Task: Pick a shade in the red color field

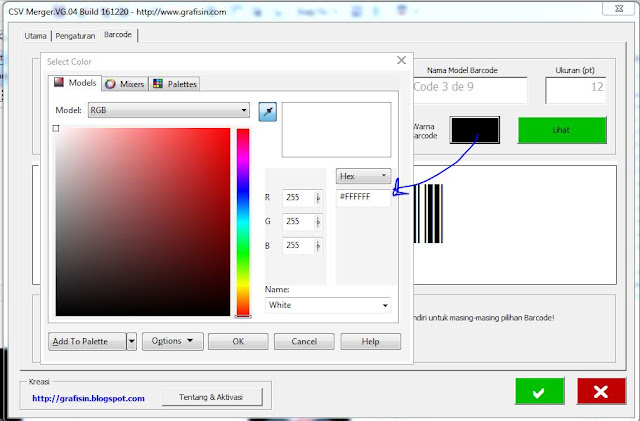Action: [x=143, y=222]
